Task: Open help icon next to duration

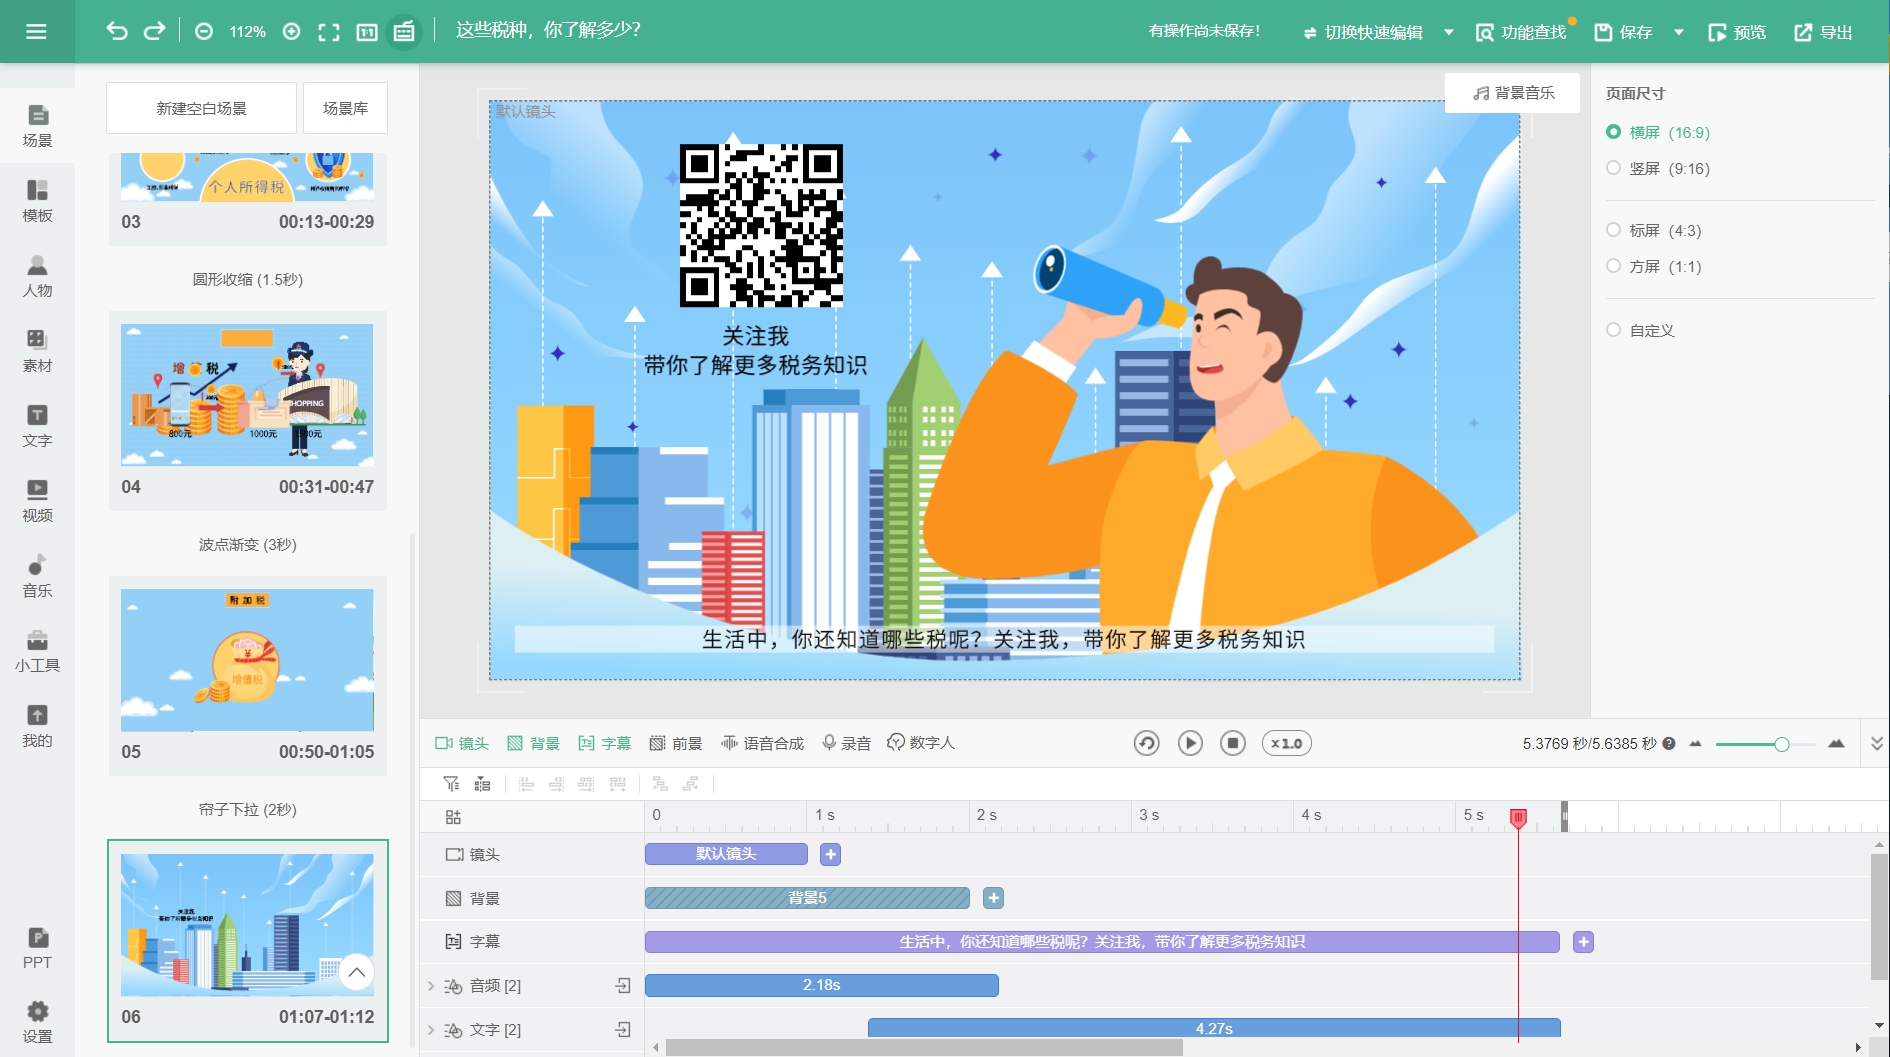Action: pyautogui.click(x=1669, y=743)
